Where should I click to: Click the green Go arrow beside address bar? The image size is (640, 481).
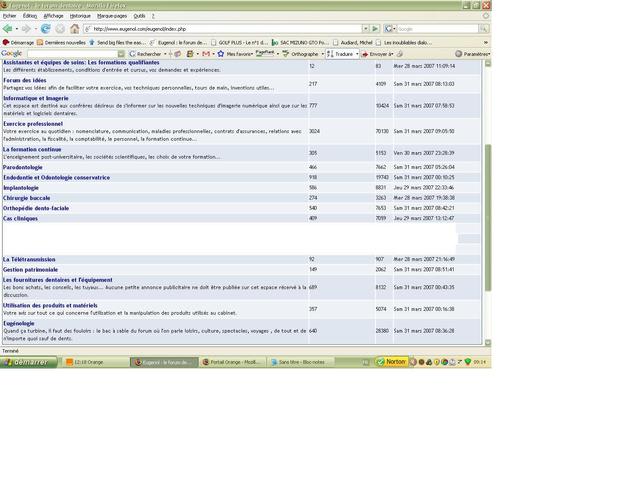tap(375, 29)
